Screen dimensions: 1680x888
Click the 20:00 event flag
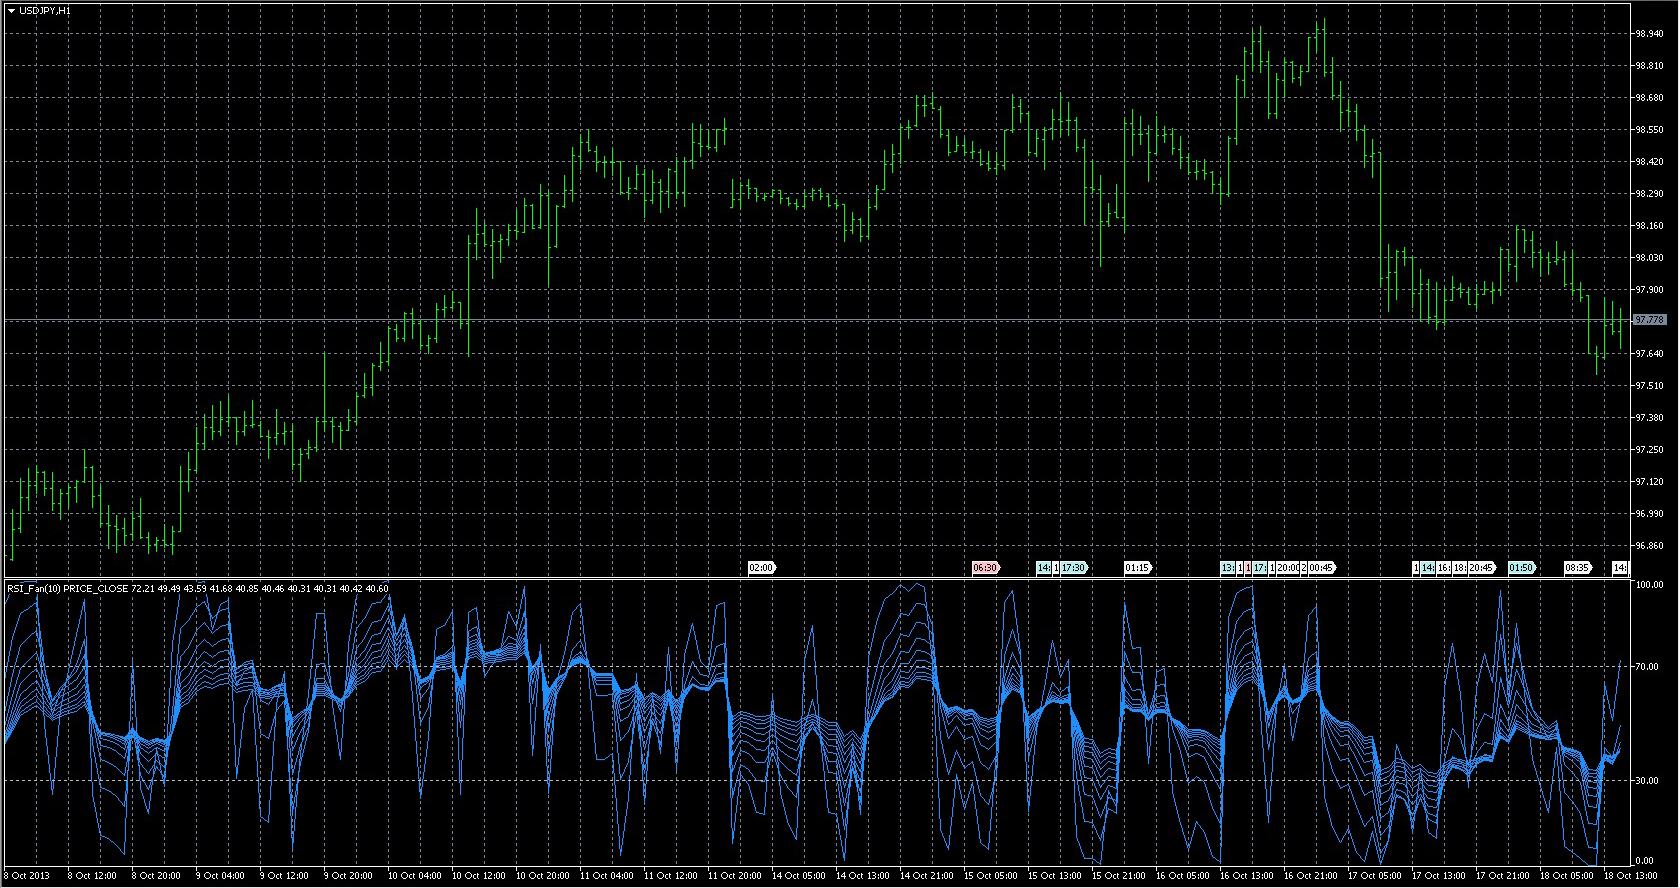pyautogui.click(x=1287, y=568)
